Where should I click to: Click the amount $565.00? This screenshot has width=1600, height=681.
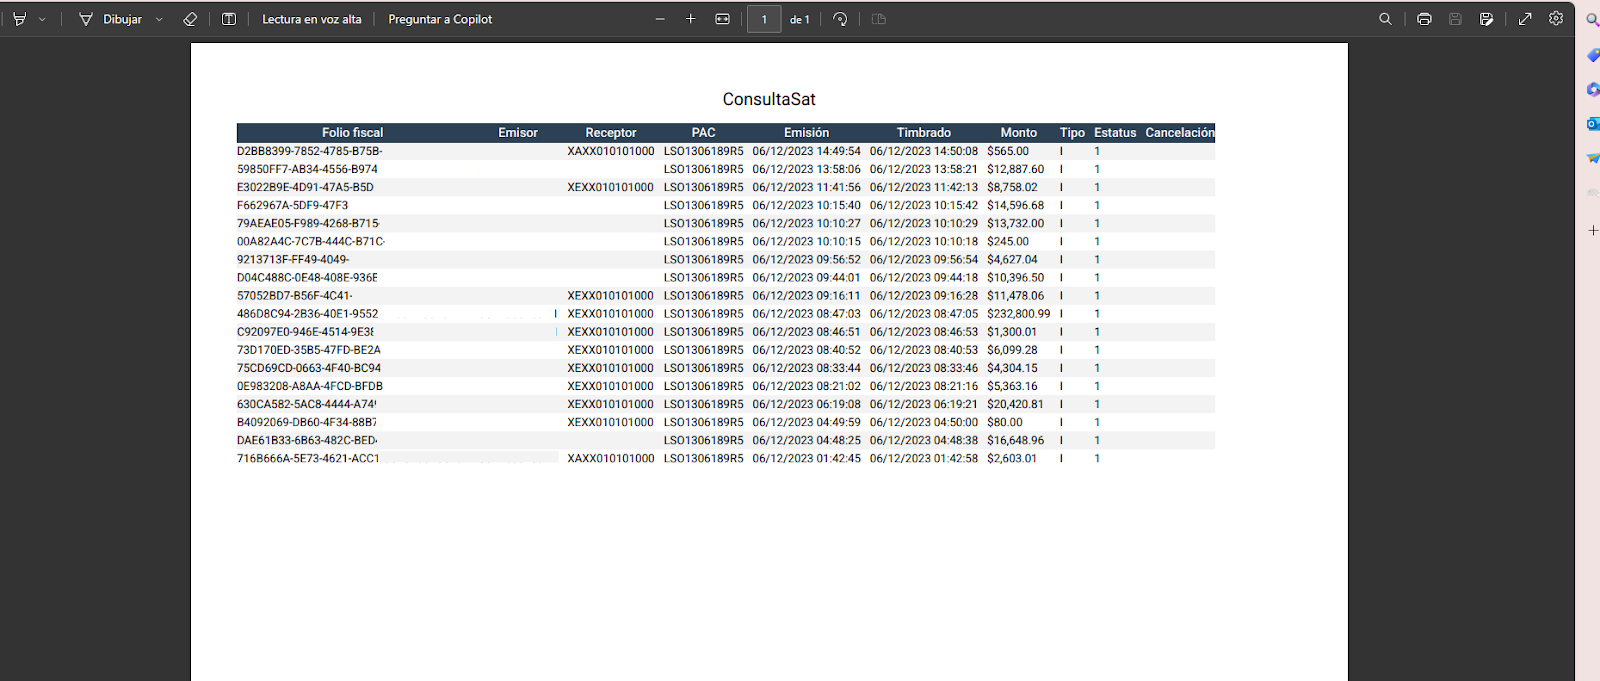click(1008, 152)
